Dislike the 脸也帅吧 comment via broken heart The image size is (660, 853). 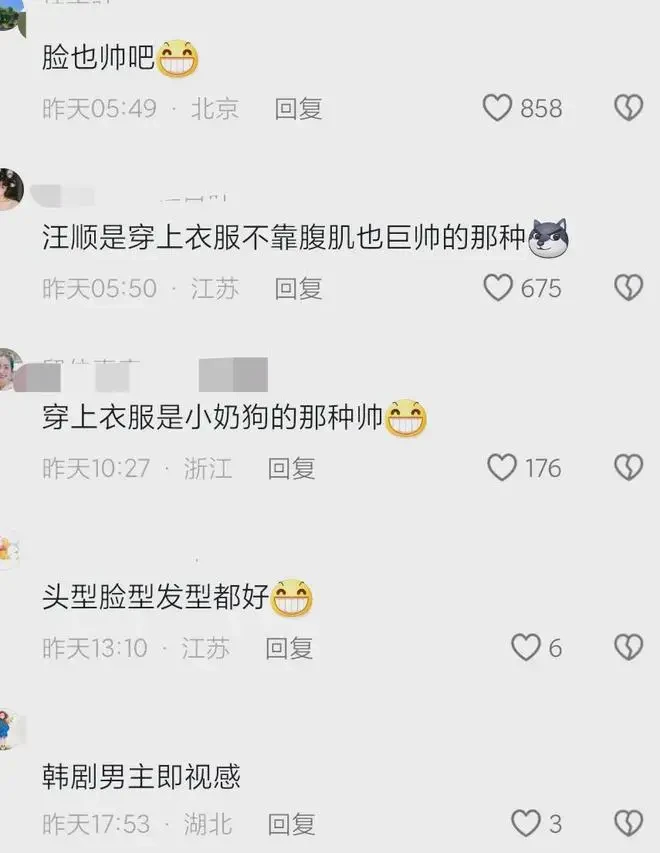tap(629, 108)
